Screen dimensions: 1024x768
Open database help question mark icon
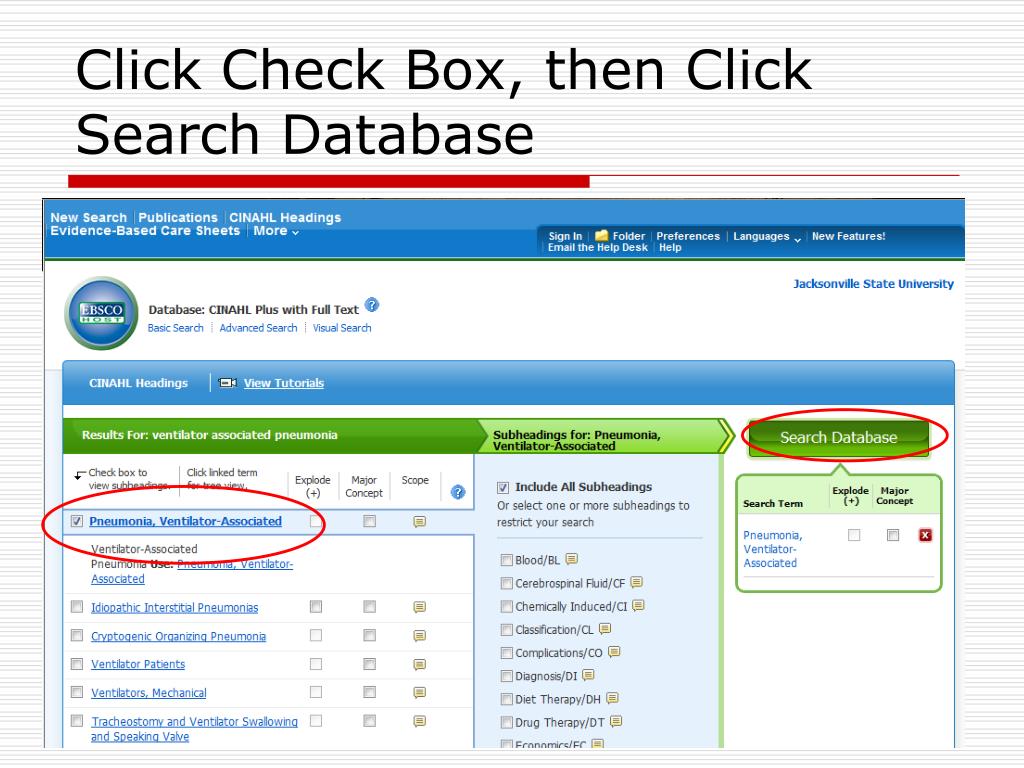pos(372,305)
